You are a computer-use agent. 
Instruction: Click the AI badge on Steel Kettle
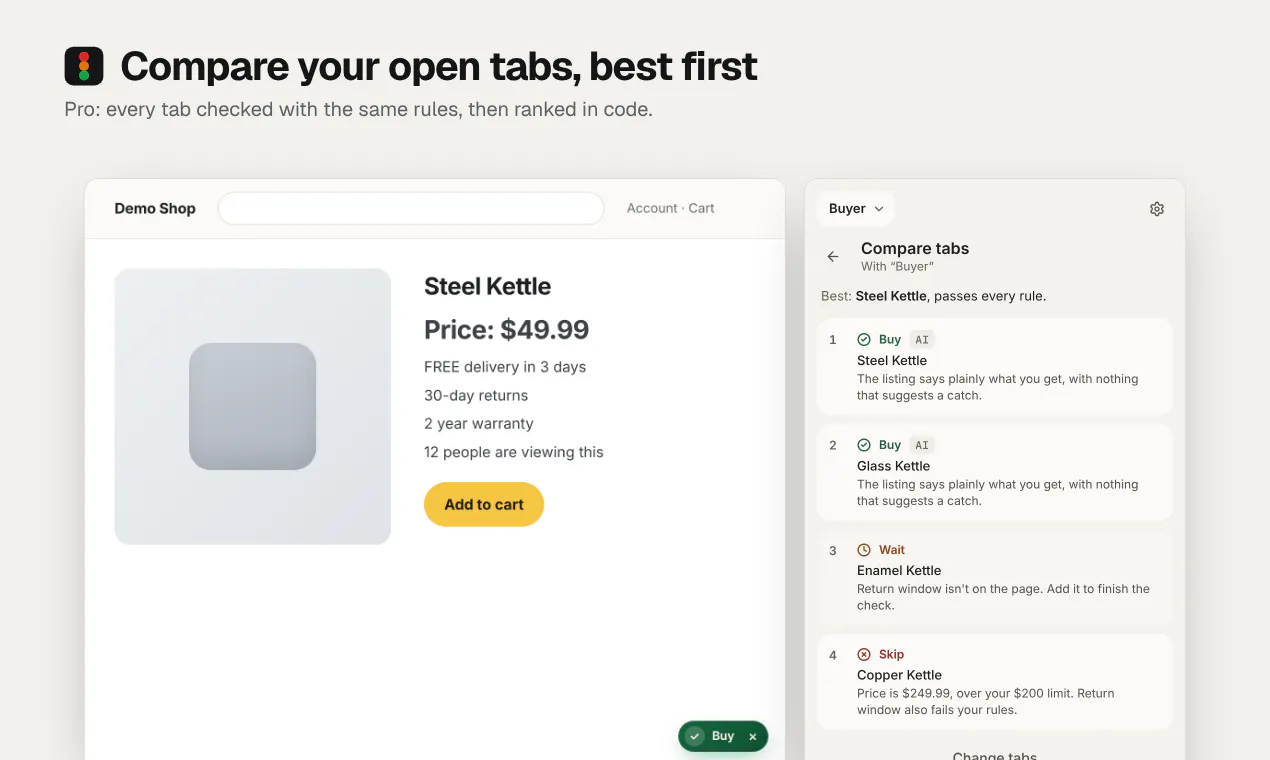click(x=922, y=340)
